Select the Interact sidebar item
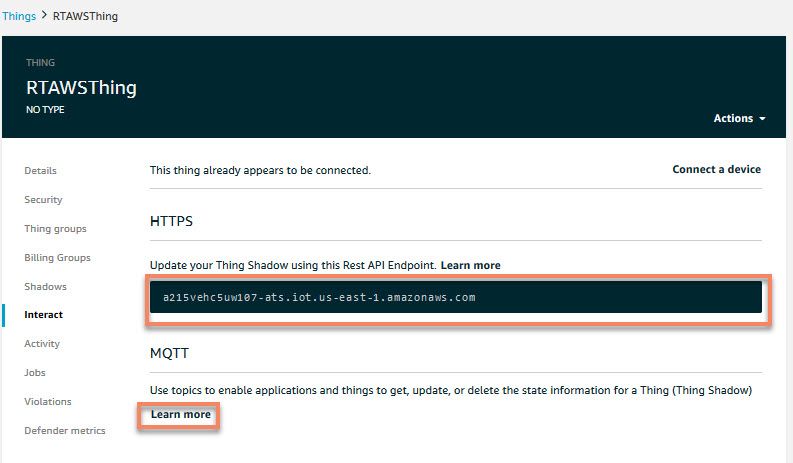This screenshot has width=793, height=463. [43, 315]
